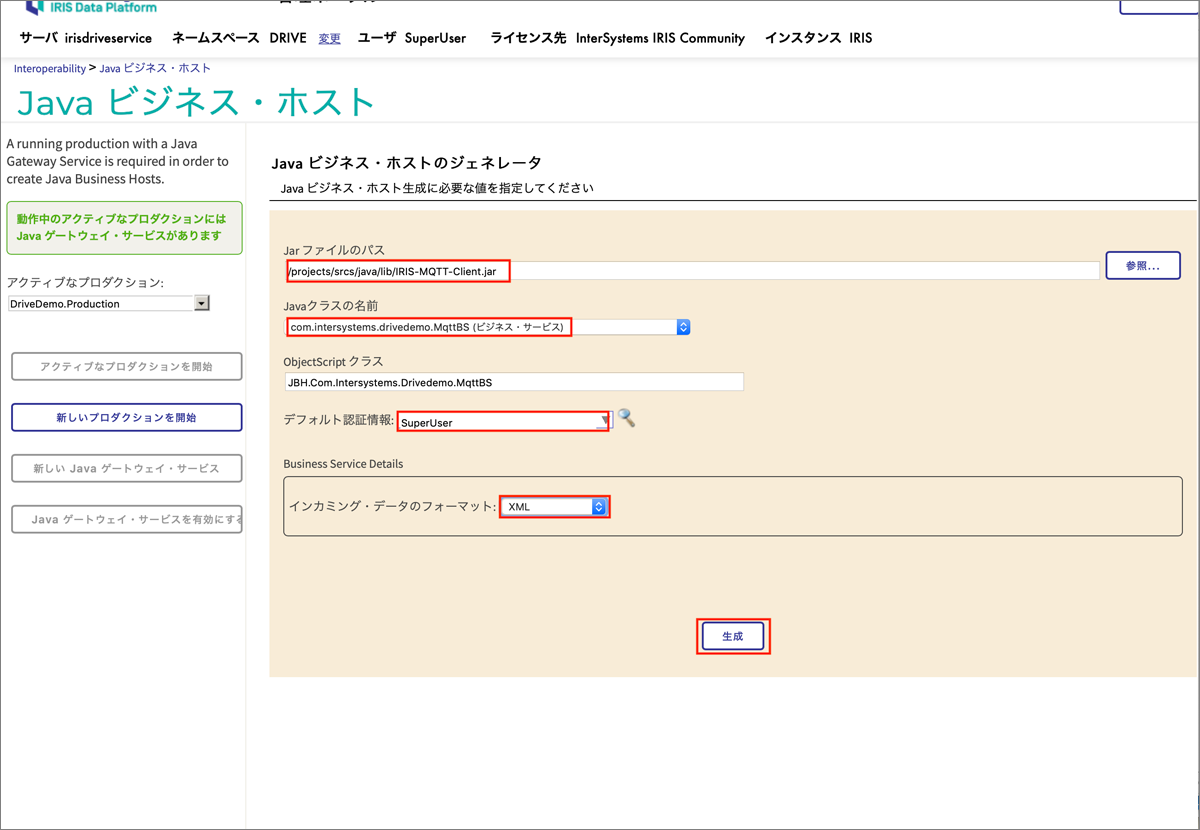Click the magnifier icon beside default credentials

coord(626,418)
